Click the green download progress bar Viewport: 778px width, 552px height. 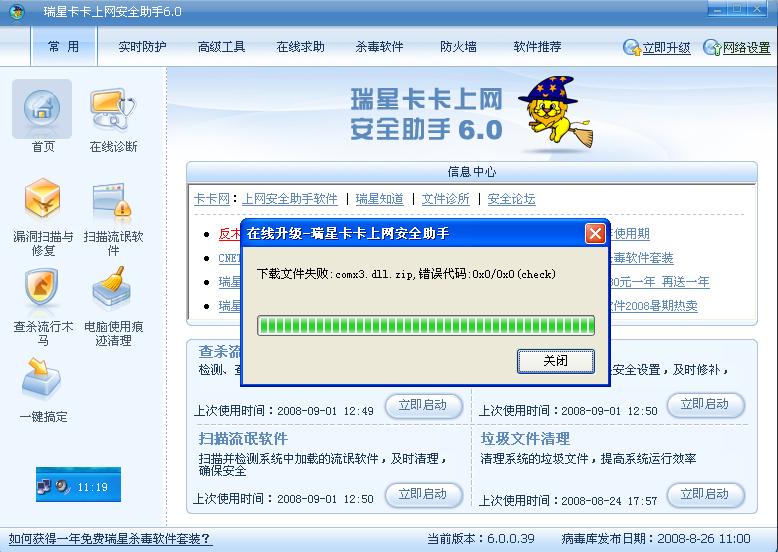pyautogui.click(x=426, y=326)
